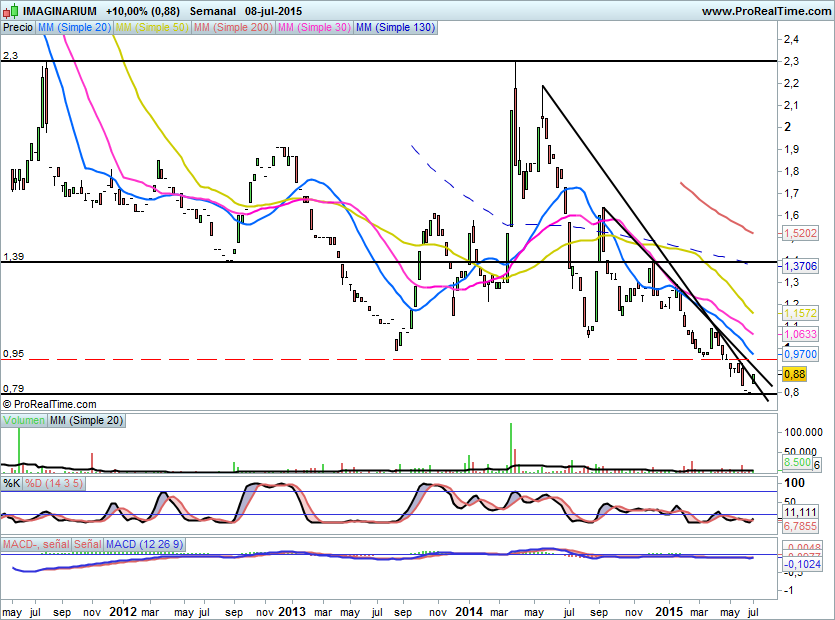This screenshot has height=620, width=835.
Task: Click the 2015 year axis label
Action: pyautogui.click(x=669, y=611)
